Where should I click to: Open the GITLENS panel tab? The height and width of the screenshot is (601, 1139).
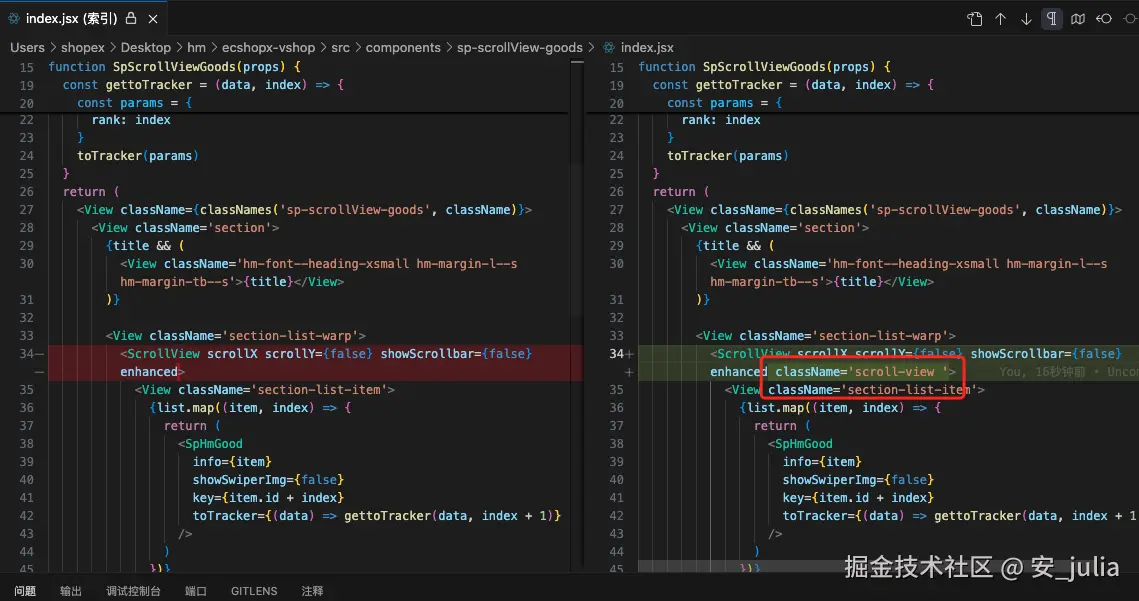[x=254, y=591]
